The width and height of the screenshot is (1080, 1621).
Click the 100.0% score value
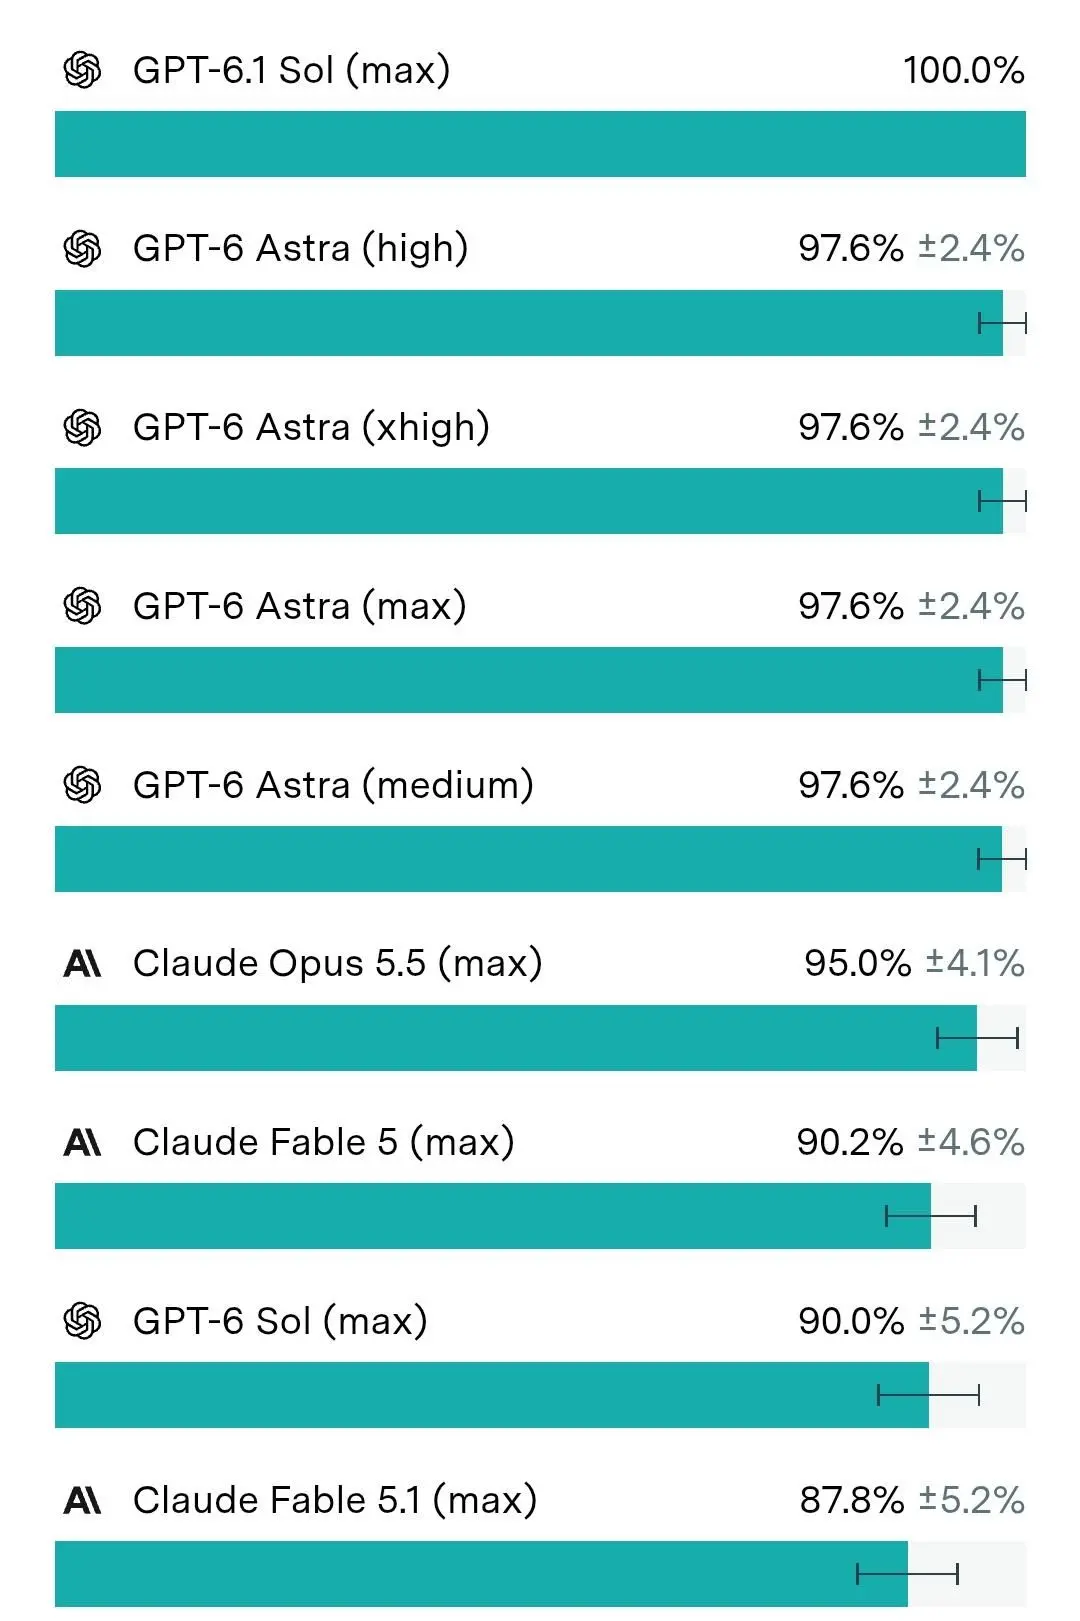click(x=964, y=70)
